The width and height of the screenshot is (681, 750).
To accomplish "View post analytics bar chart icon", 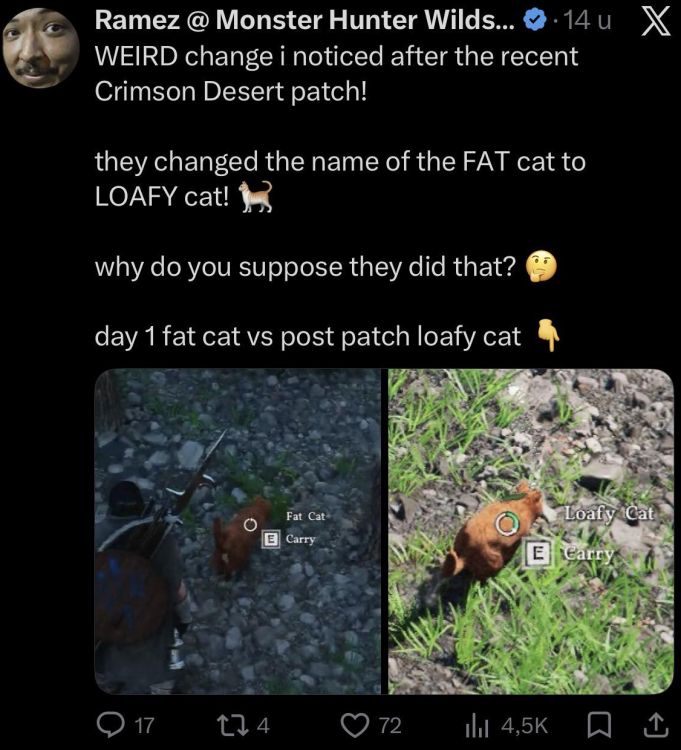I will tap(476, 726).
